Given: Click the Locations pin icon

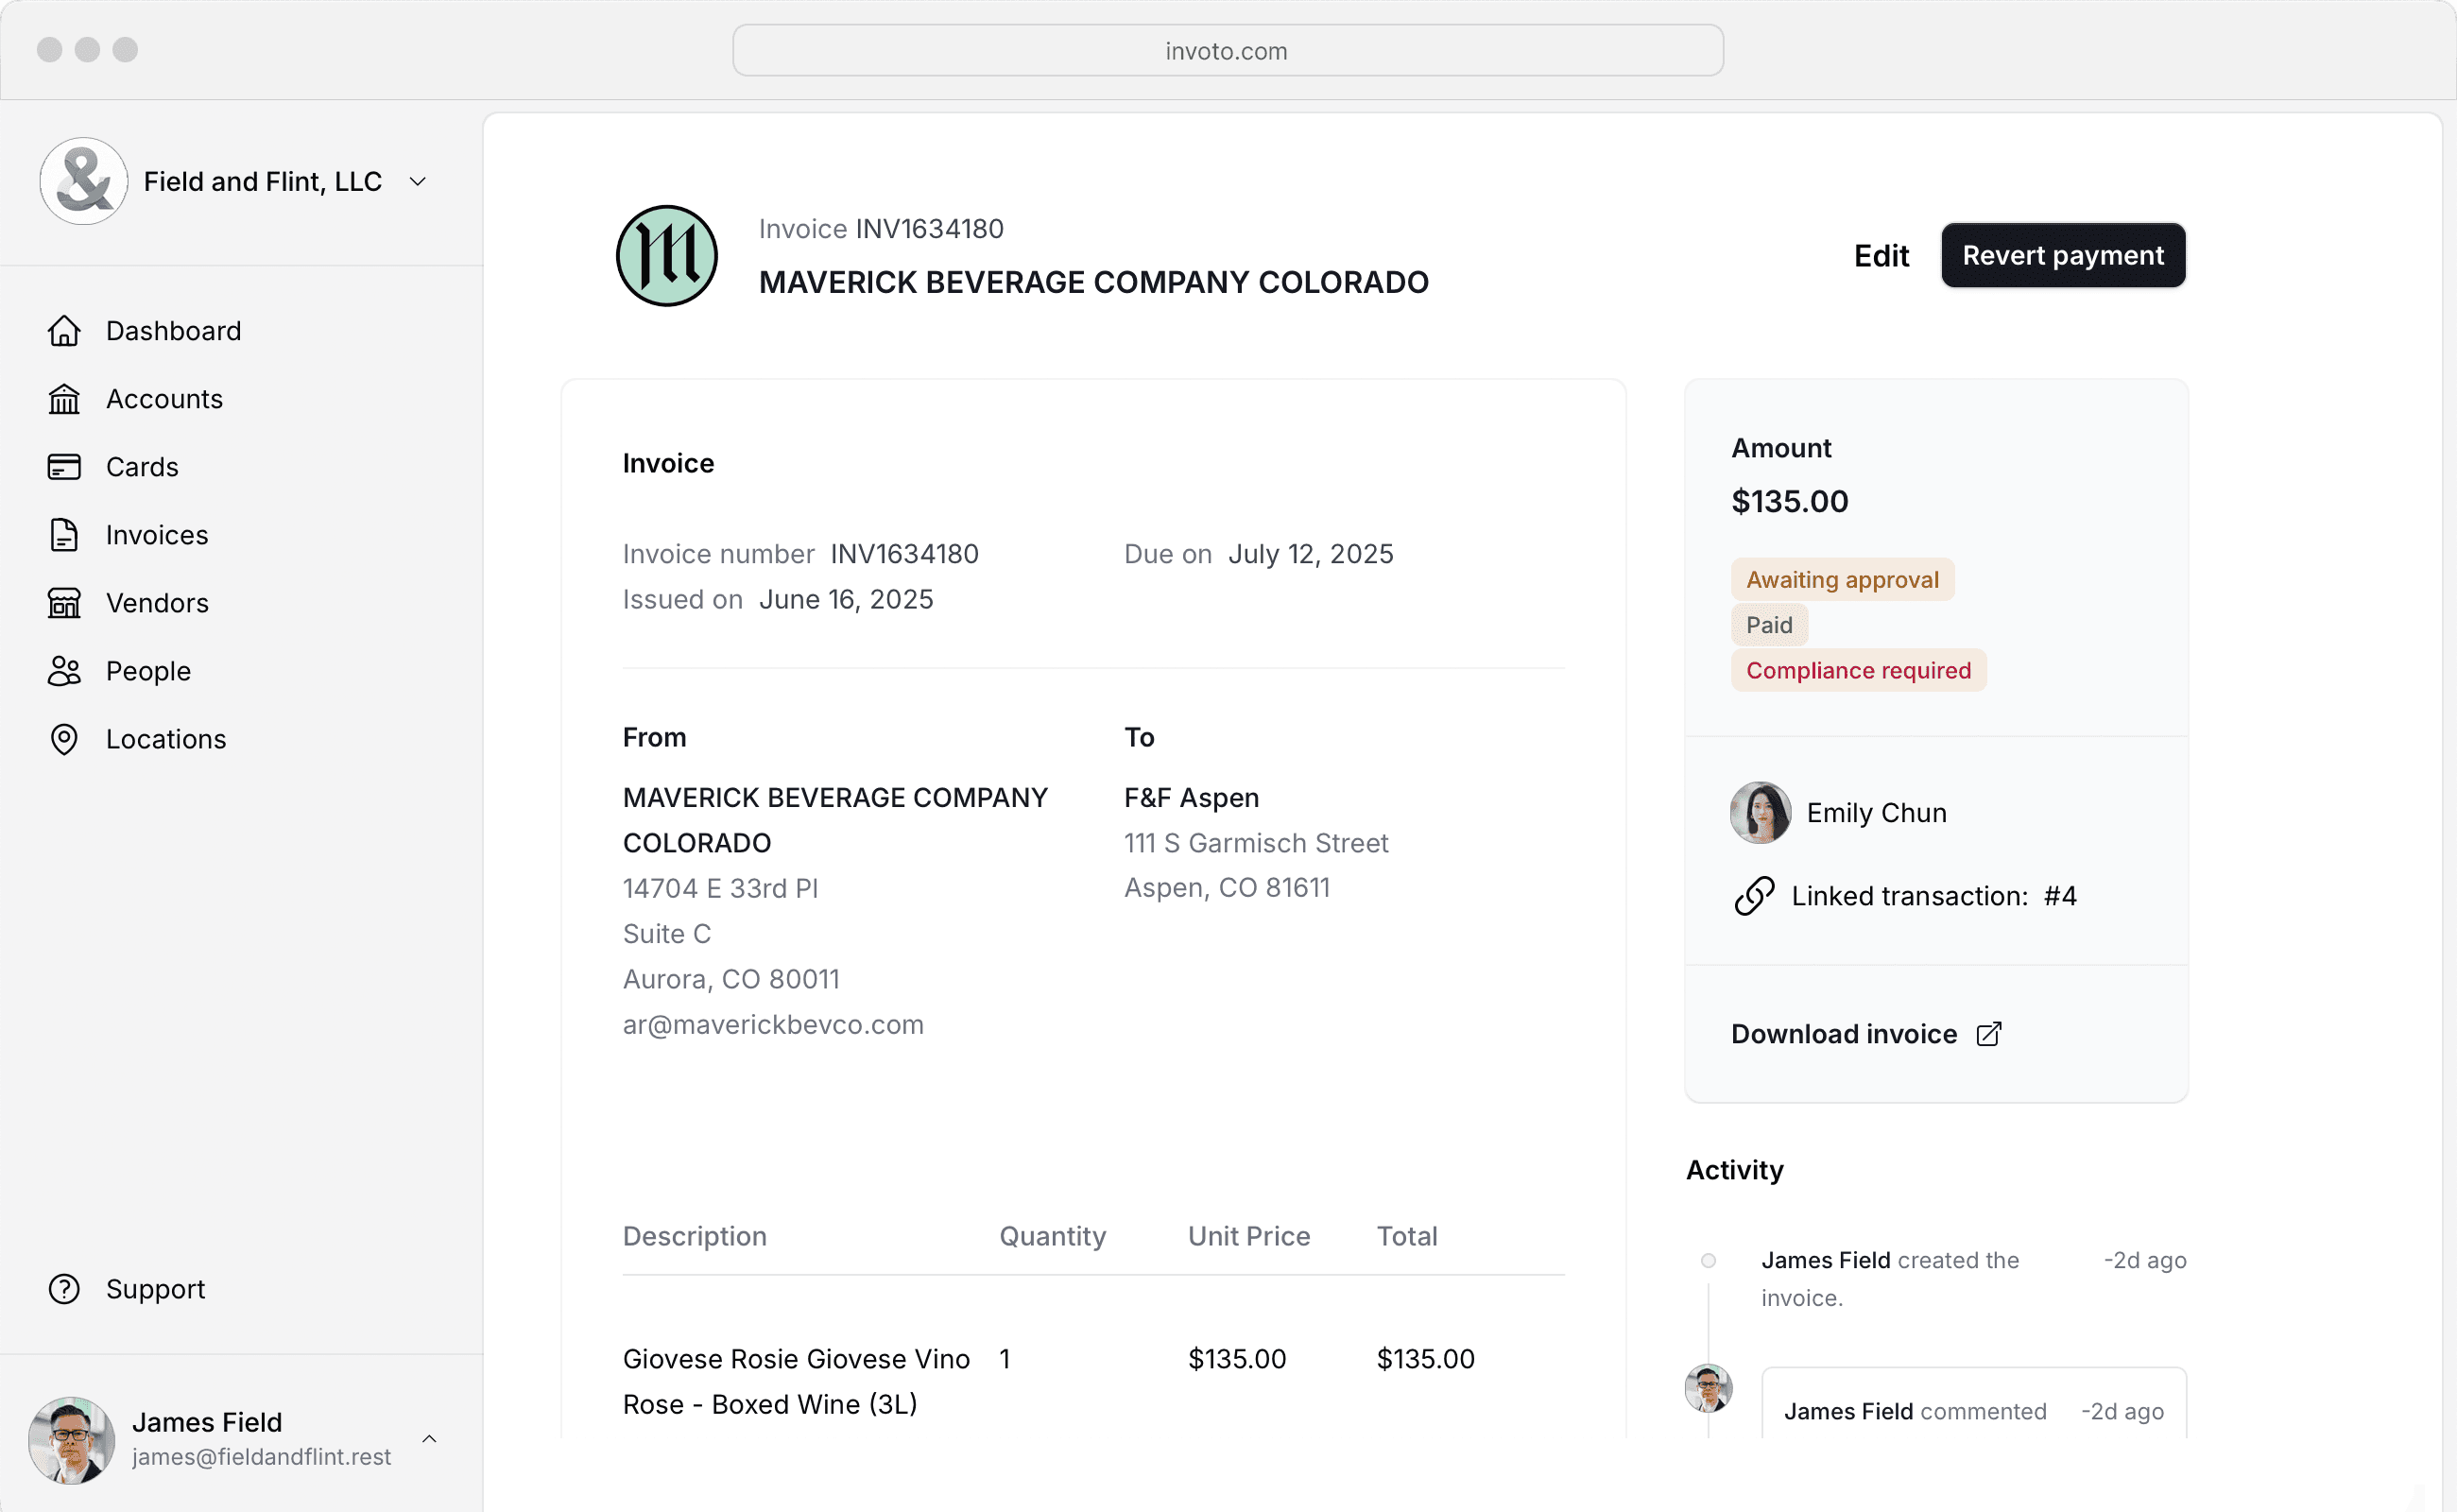Looking at the screenshot, I should click(x=64, y=739).
